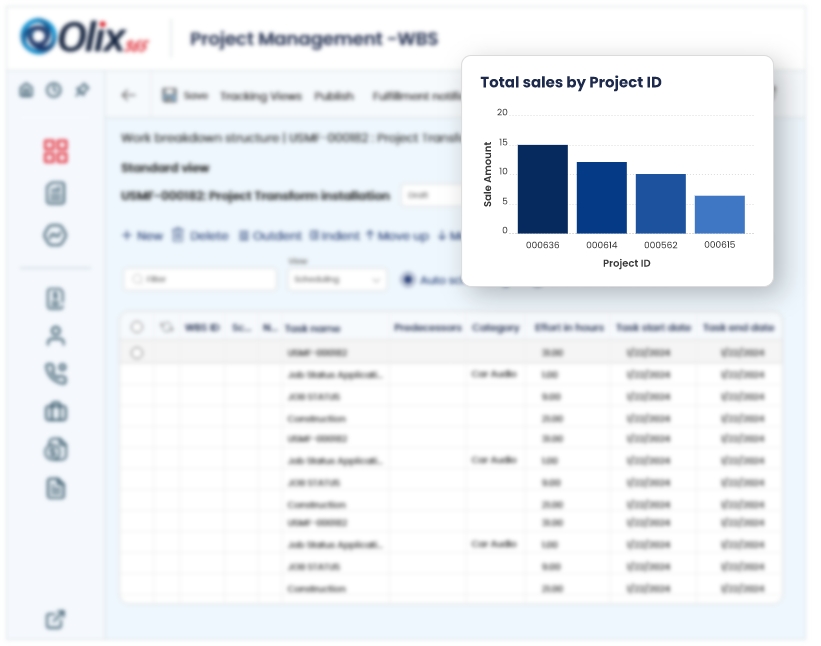The width and height of the screenshot is (821, 646).
Task: Click the 000636 bar in chart
Action: (542, 189)
